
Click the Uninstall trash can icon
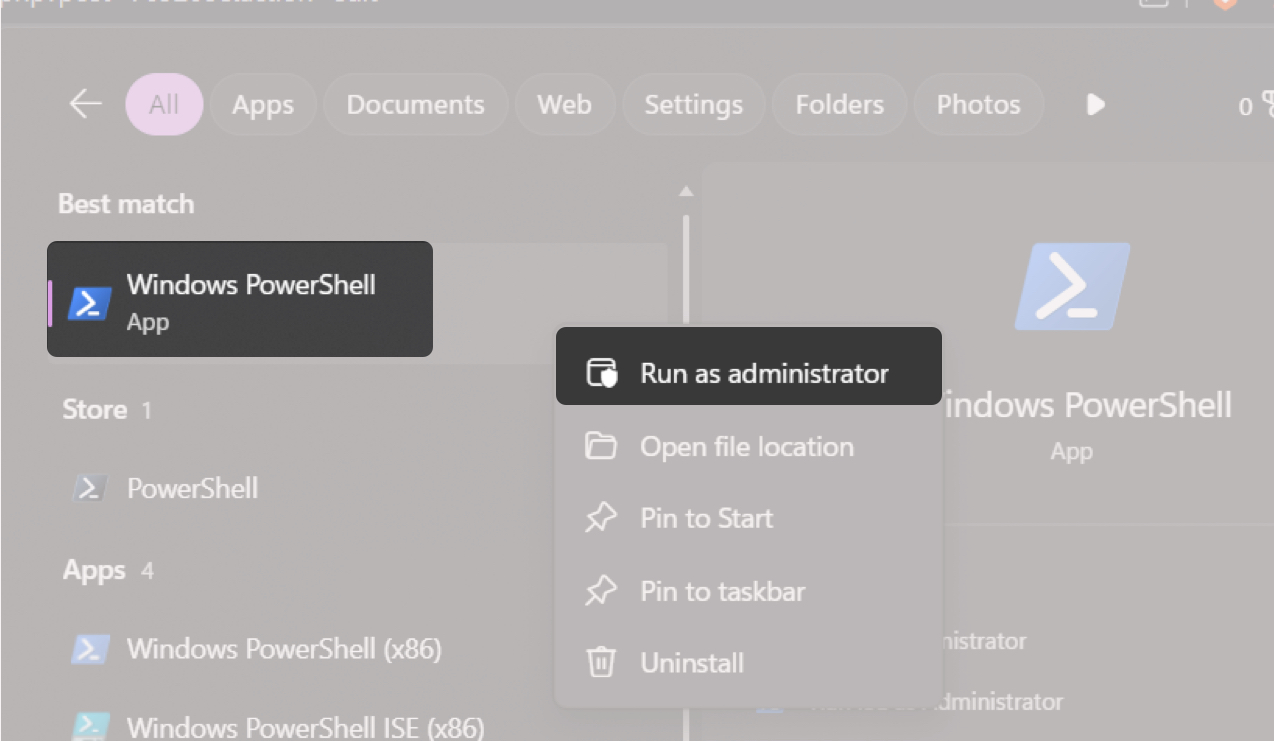point(601,662)
